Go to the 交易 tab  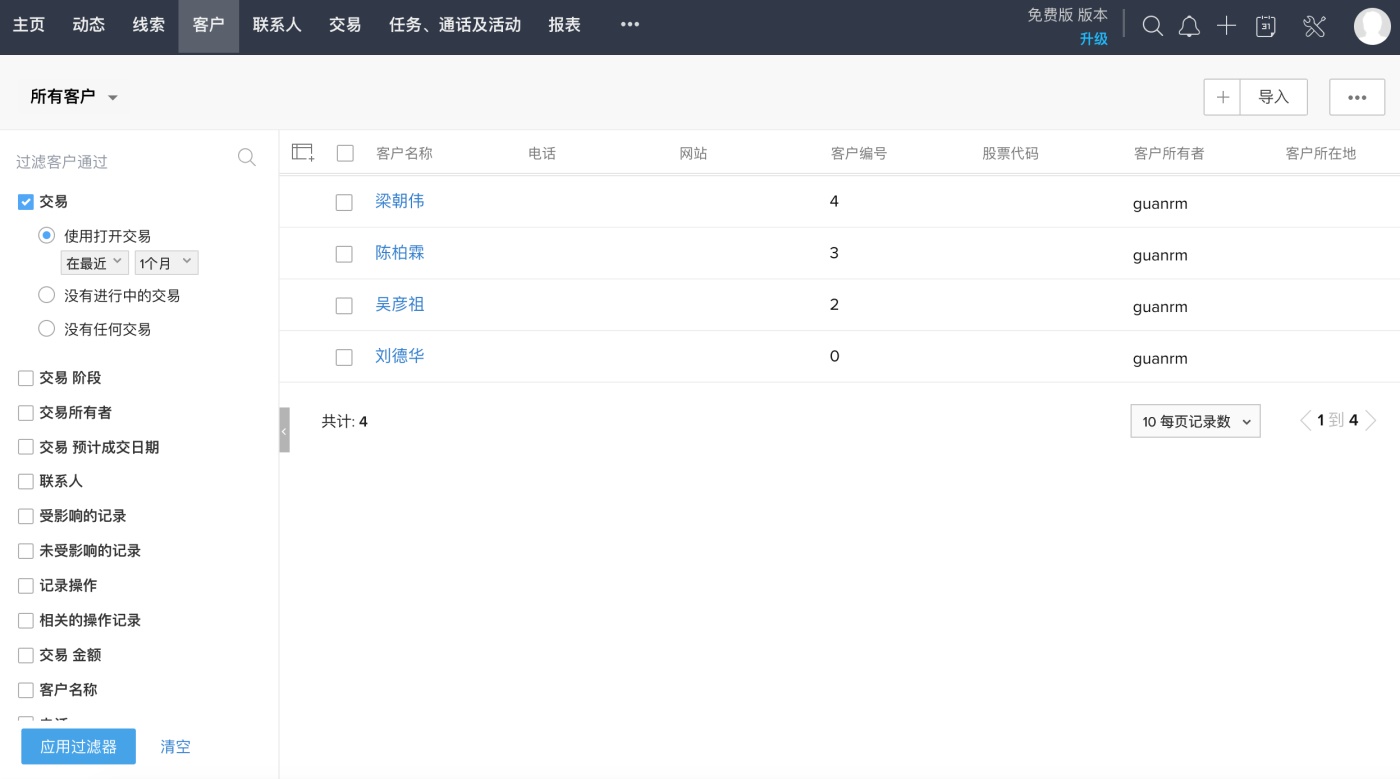(345, 25)
